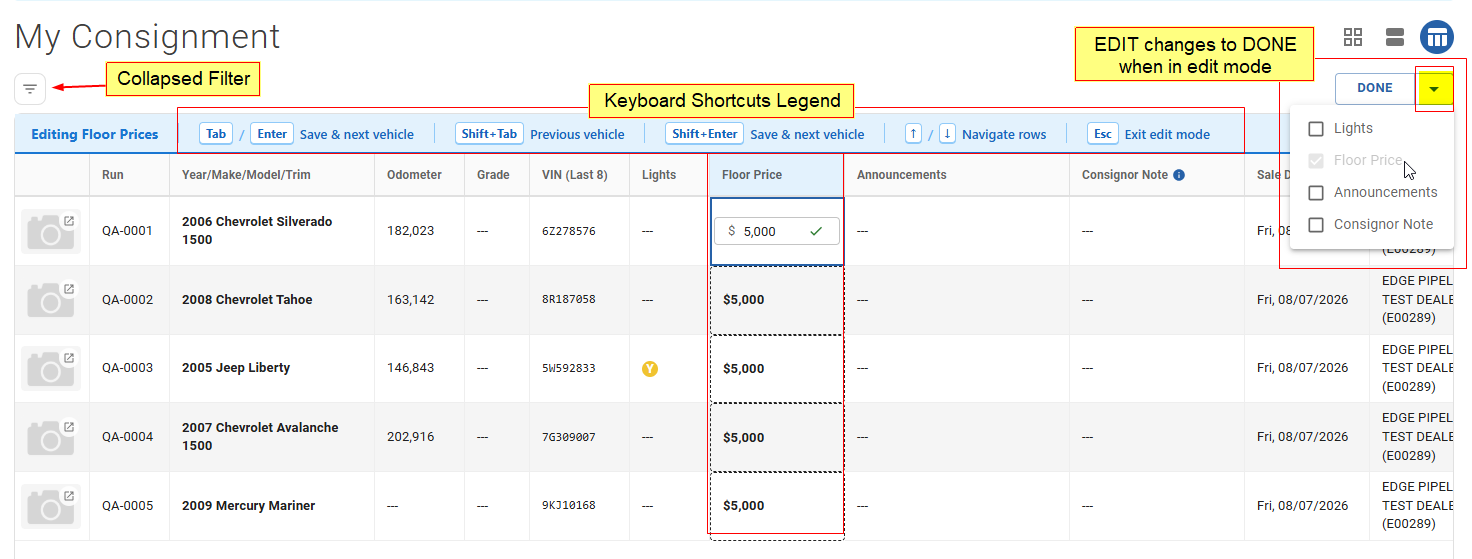
Task: Click the Shift+Enter key hint
Action: click(704, 134)
